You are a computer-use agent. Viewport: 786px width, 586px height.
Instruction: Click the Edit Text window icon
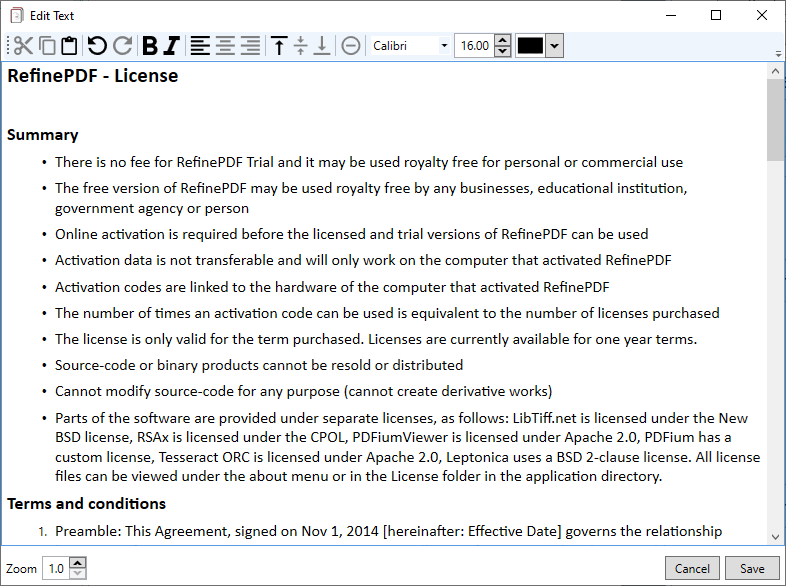point(17,16)
